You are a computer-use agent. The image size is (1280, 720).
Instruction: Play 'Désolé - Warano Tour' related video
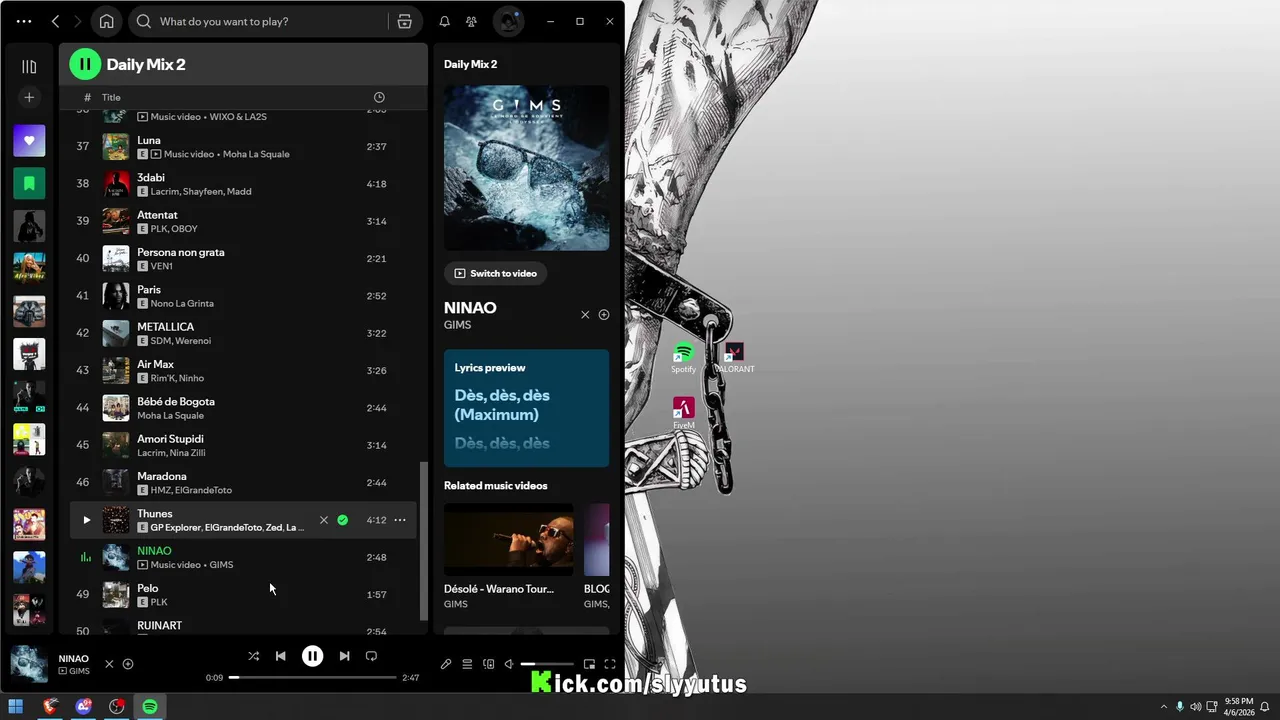(x=509, y=539)
